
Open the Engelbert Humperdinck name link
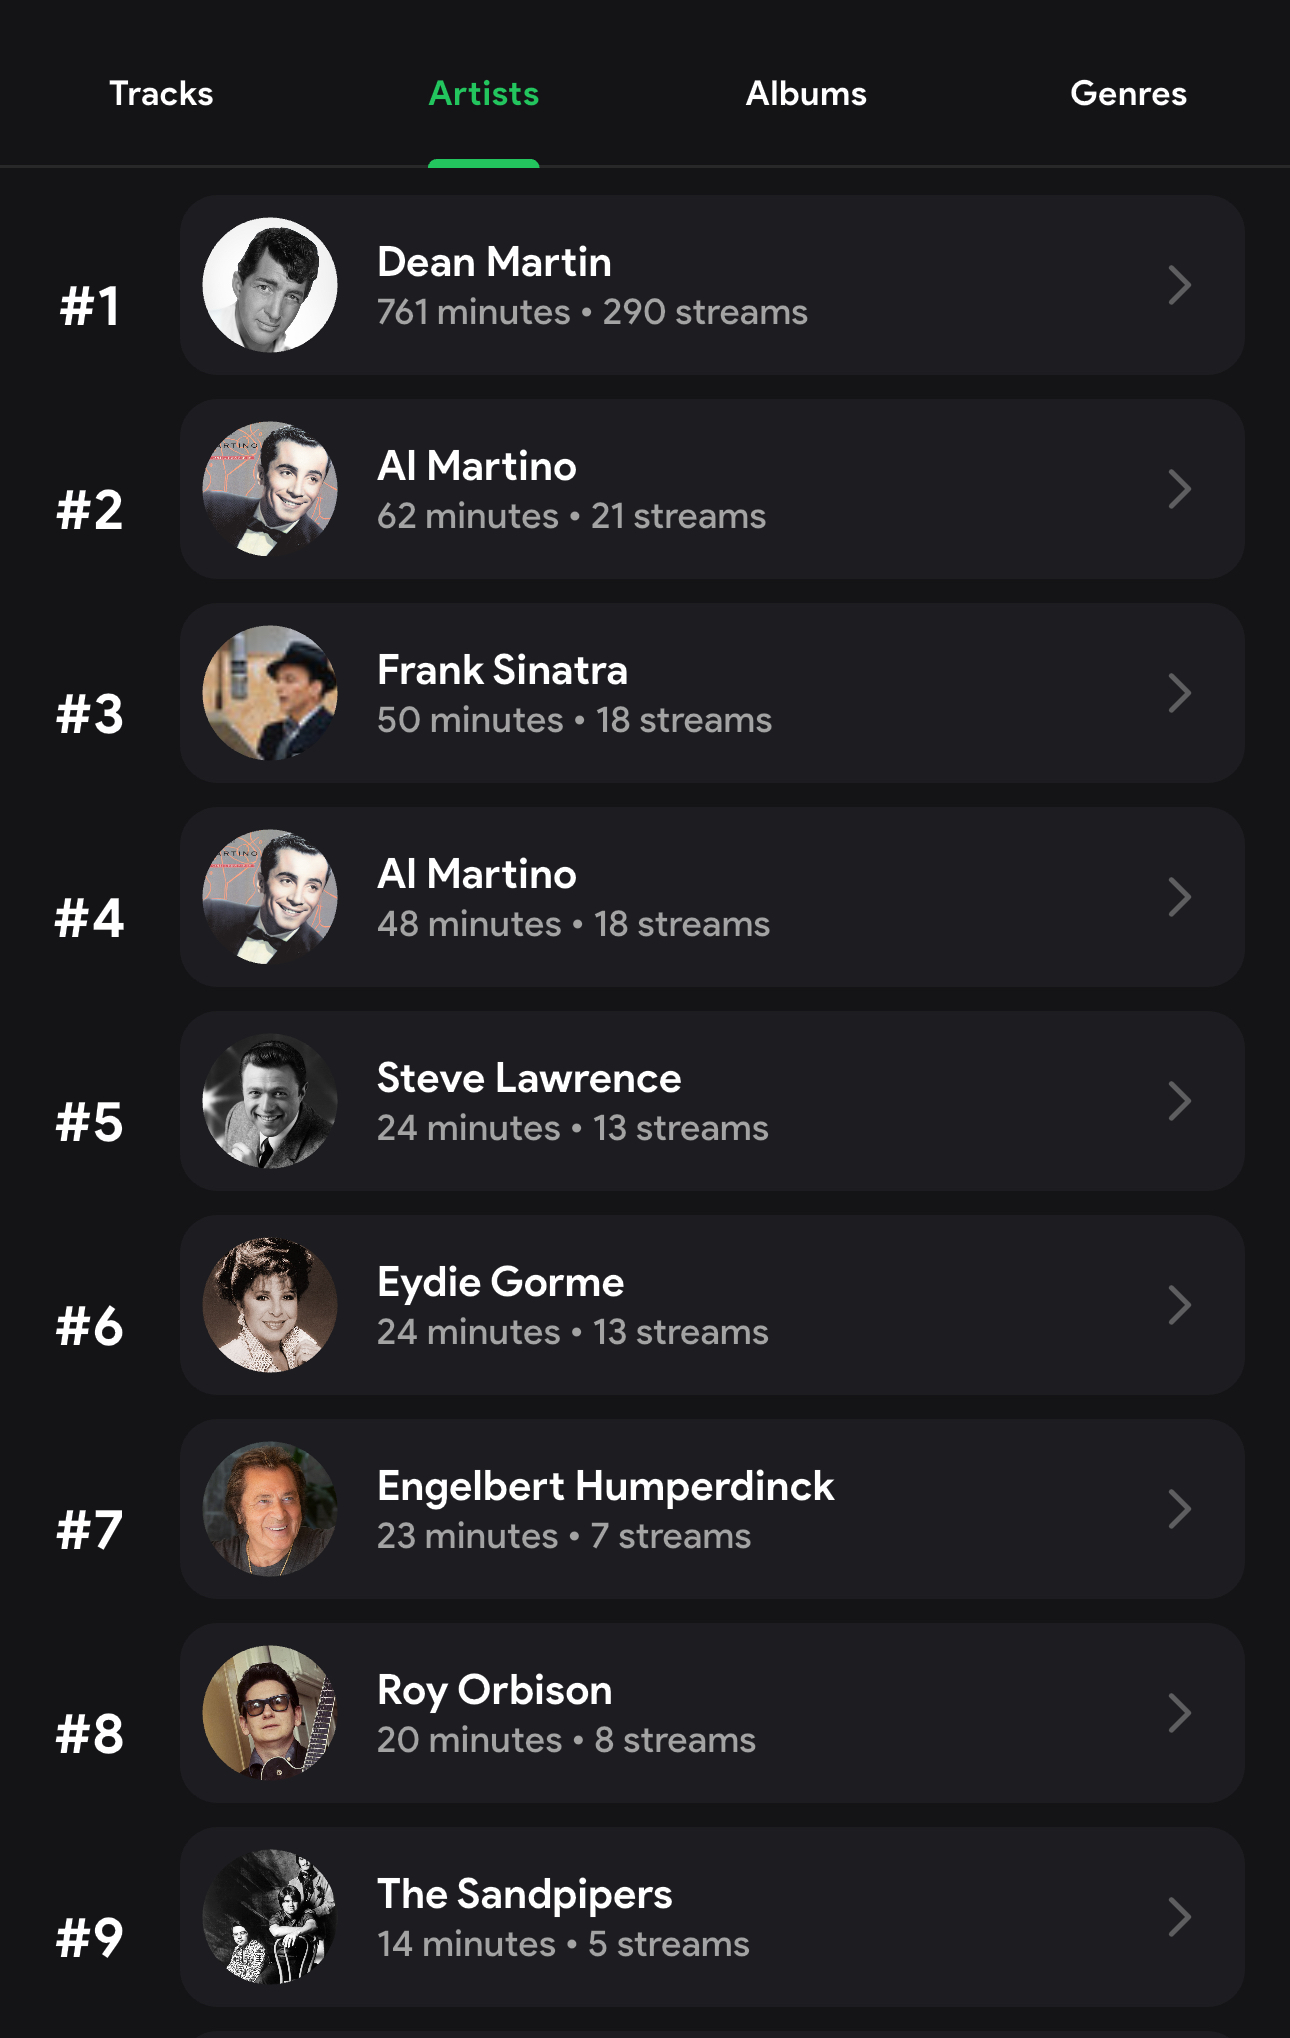pos(605,1486)
